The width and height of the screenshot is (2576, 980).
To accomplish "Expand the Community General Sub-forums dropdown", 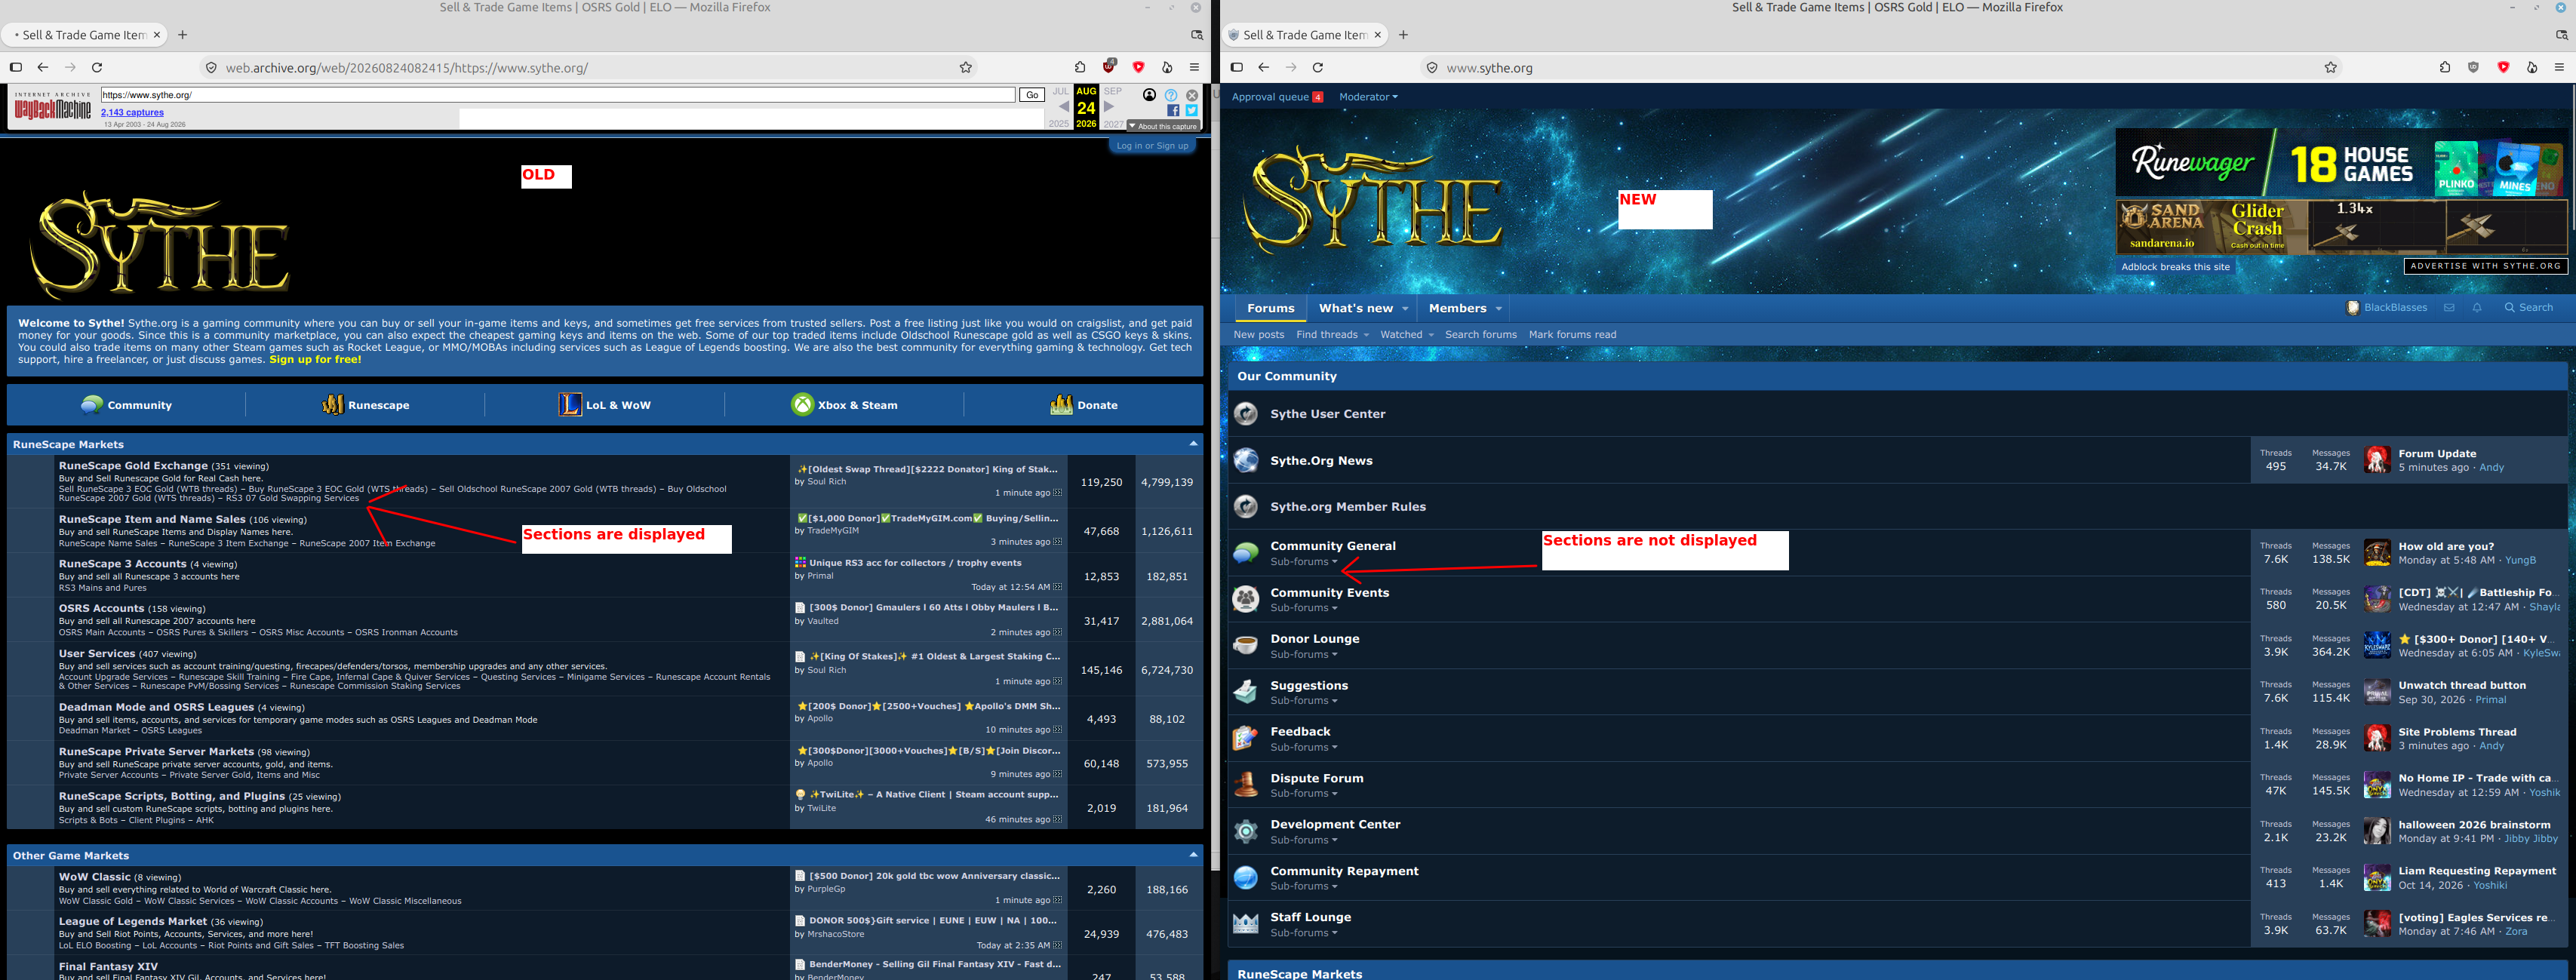I will (1303, 562).
